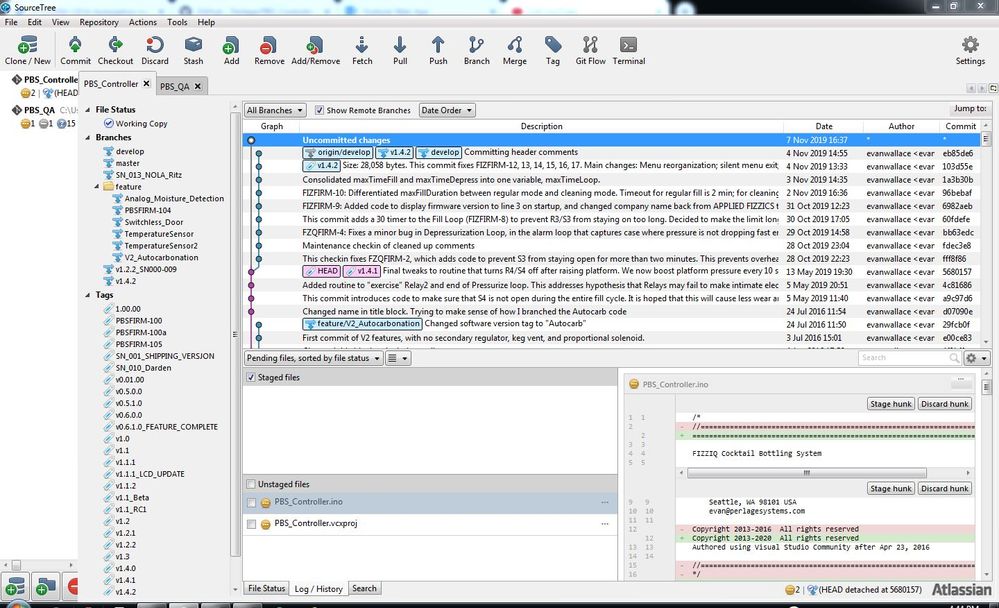
Task: Toggle the Show Remote Branches checkbox
Action: click(x=320, y=110)
